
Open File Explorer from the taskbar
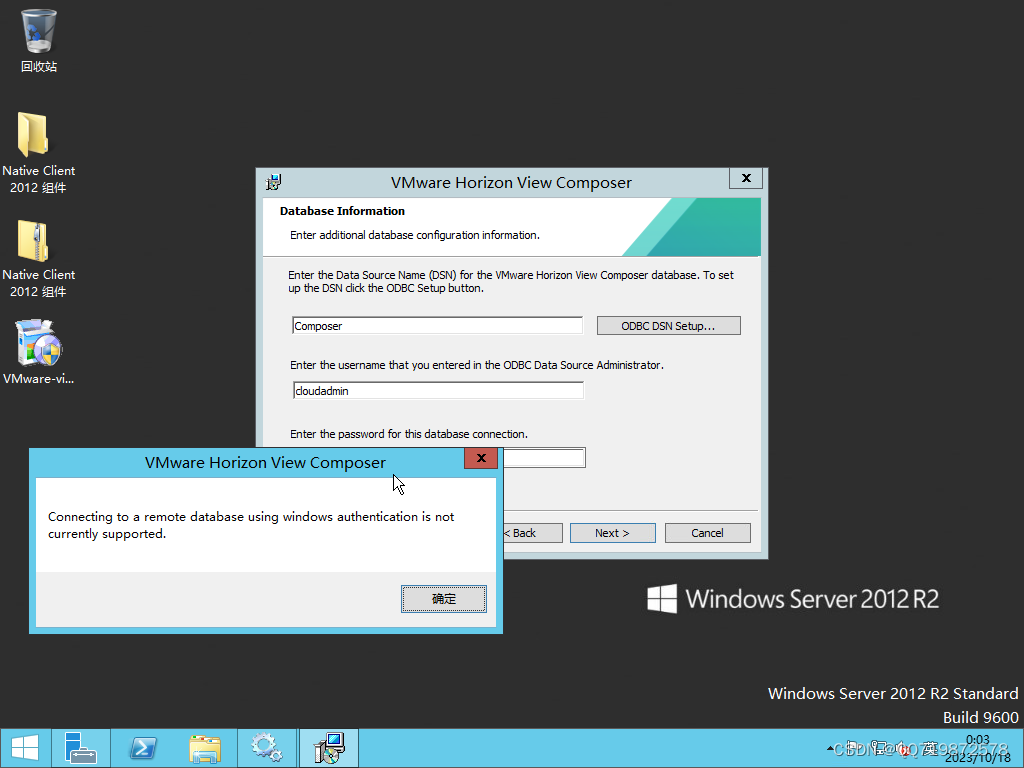pos(205,748)
